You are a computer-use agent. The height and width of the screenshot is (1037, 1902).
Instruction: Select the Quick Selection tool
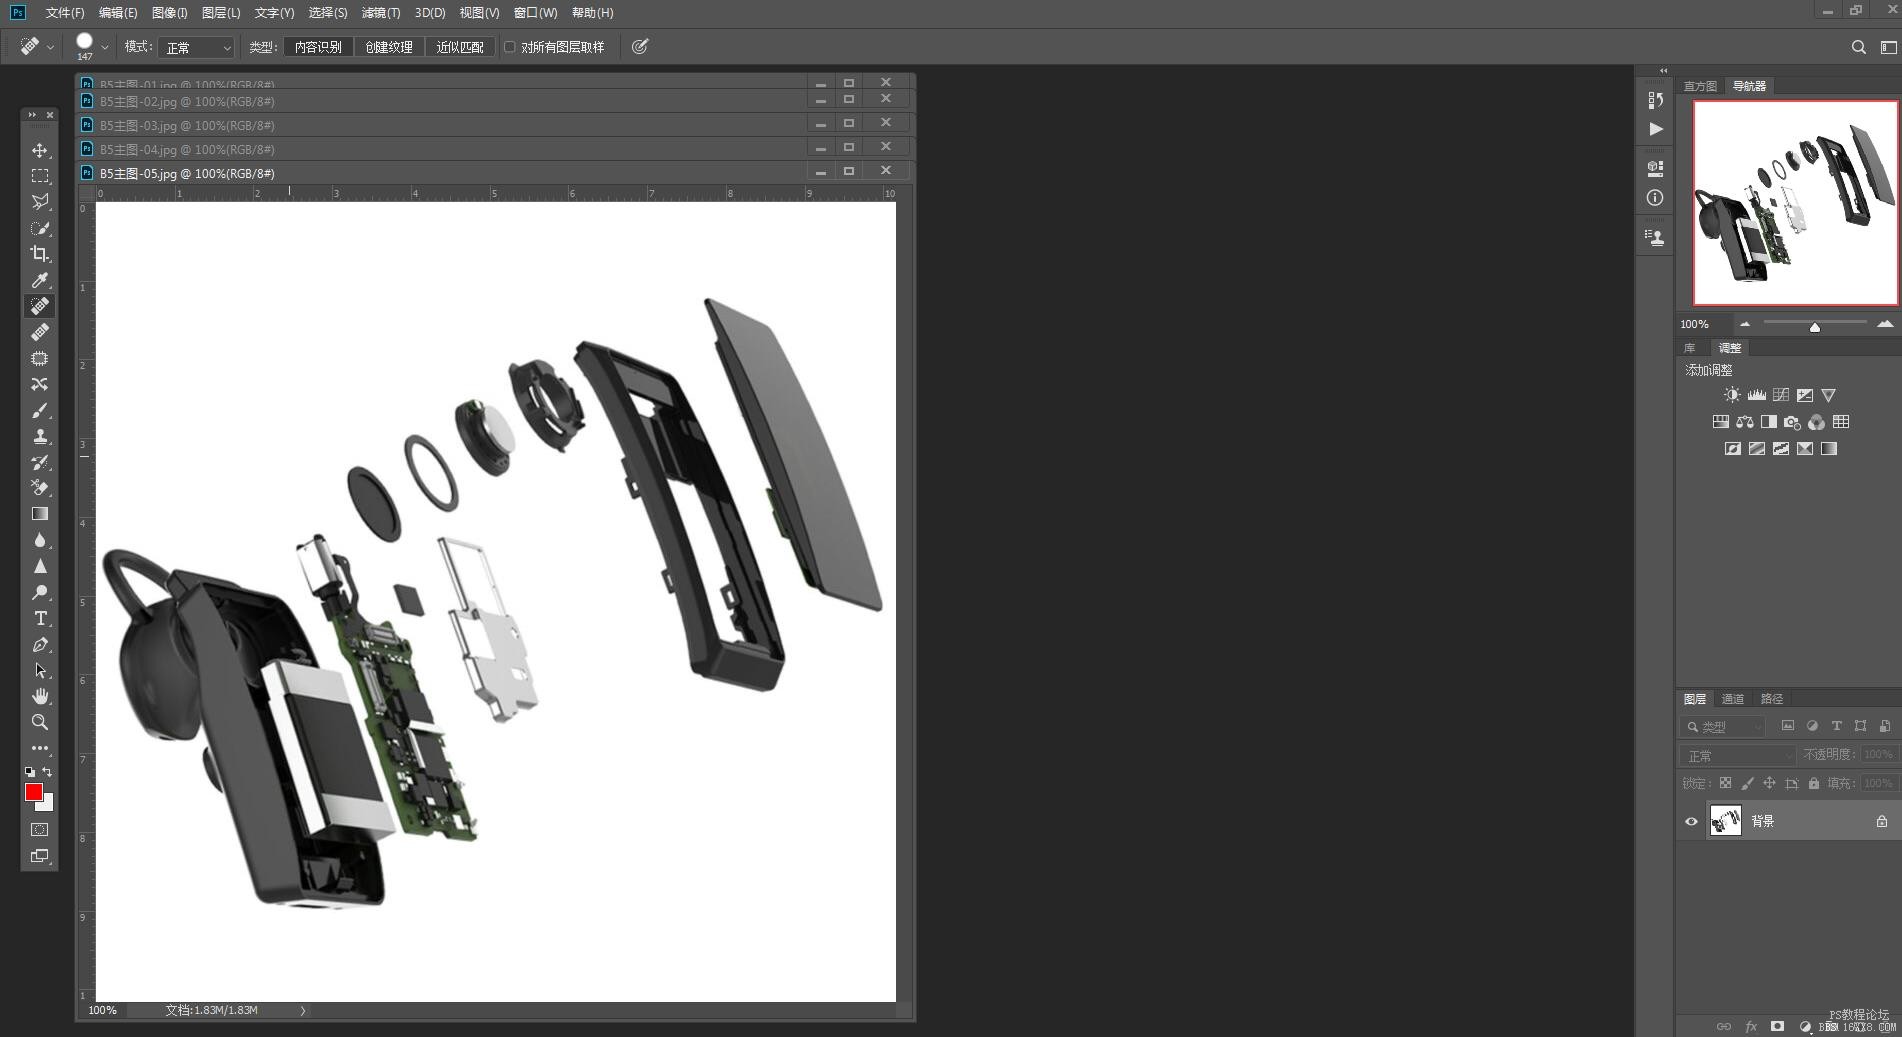point(40,228)
